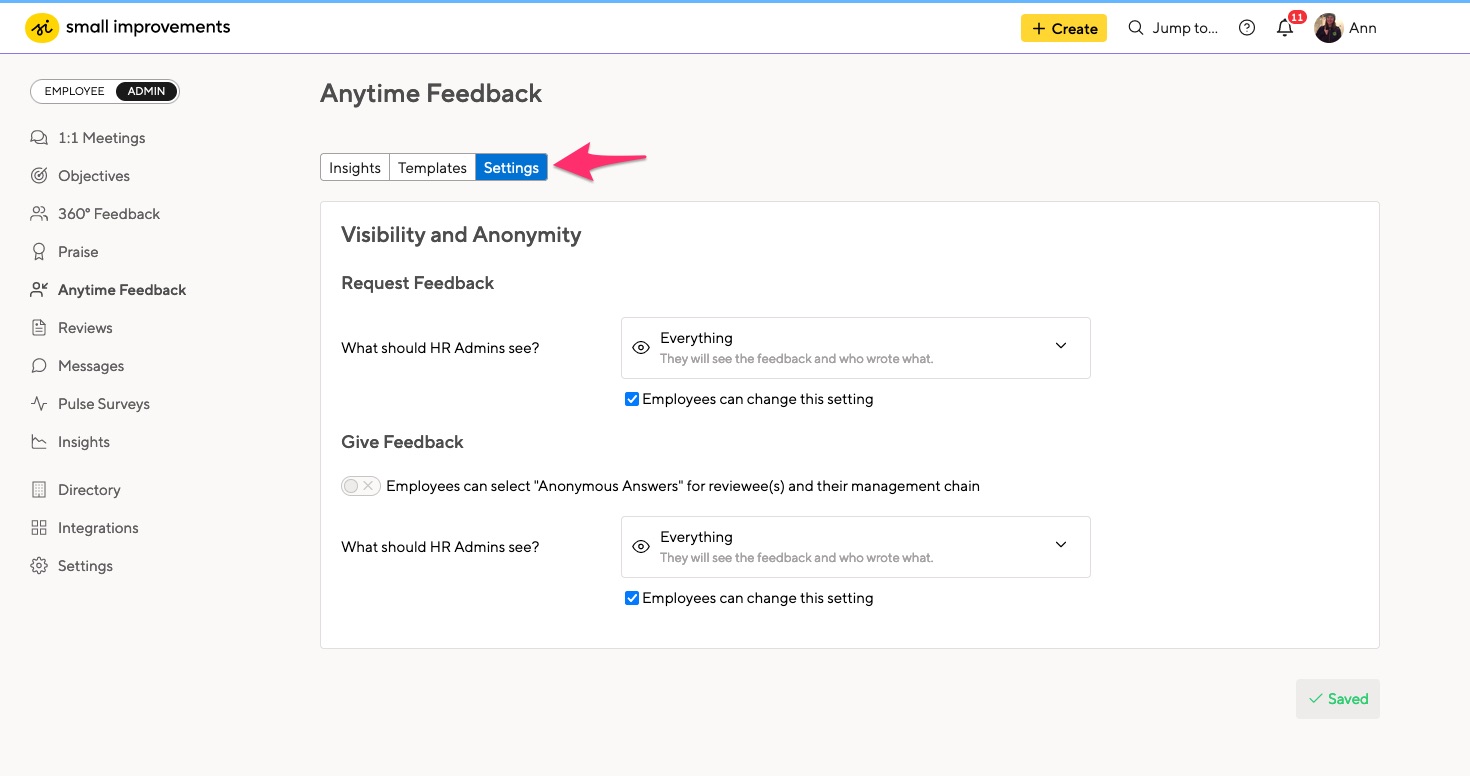Uncheck employees can change Request Feedback setting
Viewport: 1470px width, 776px height.
click(631, 398)
